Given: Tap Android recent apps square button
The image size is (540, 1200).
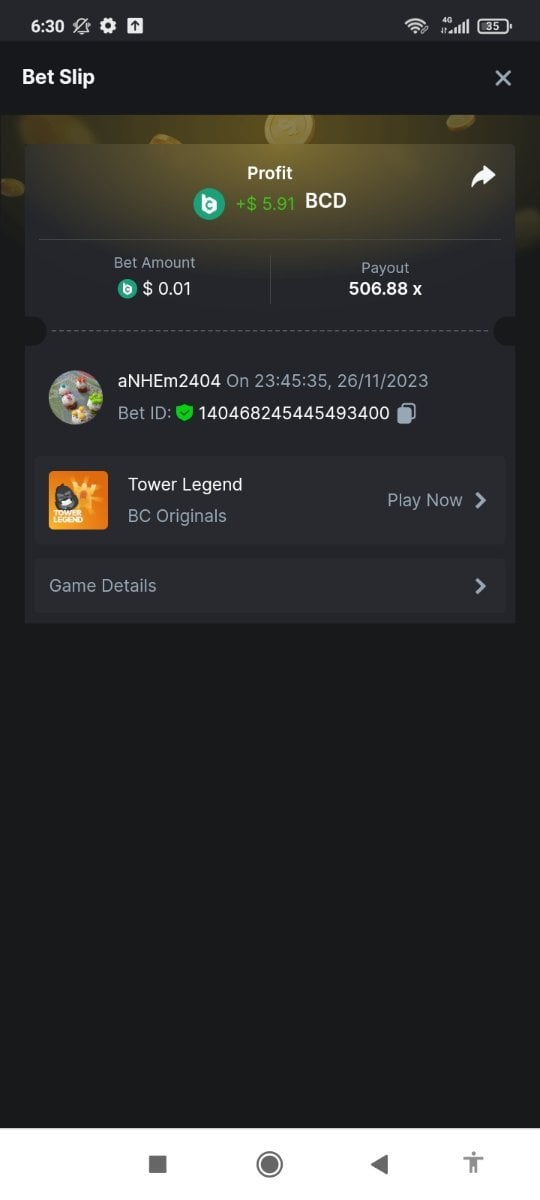Looking at the screenshot, I should (x=157, y=1163).
